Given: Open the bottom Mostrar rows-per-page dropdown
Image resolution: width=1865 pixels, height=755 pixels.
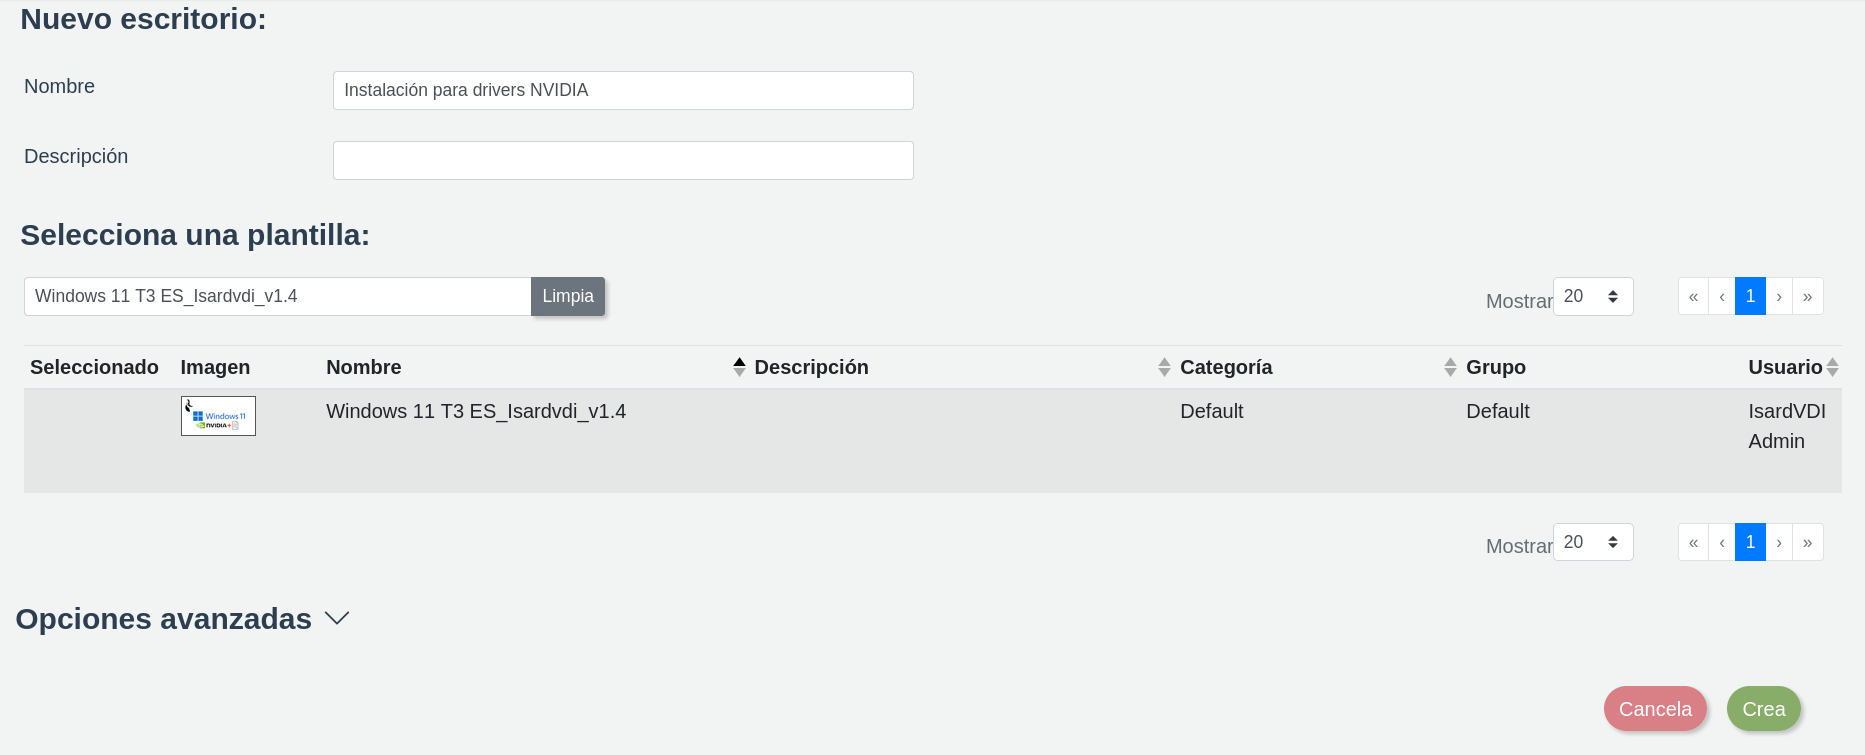Looking at the screenshot, I should pyautogui.click(x=1592, y=543).
